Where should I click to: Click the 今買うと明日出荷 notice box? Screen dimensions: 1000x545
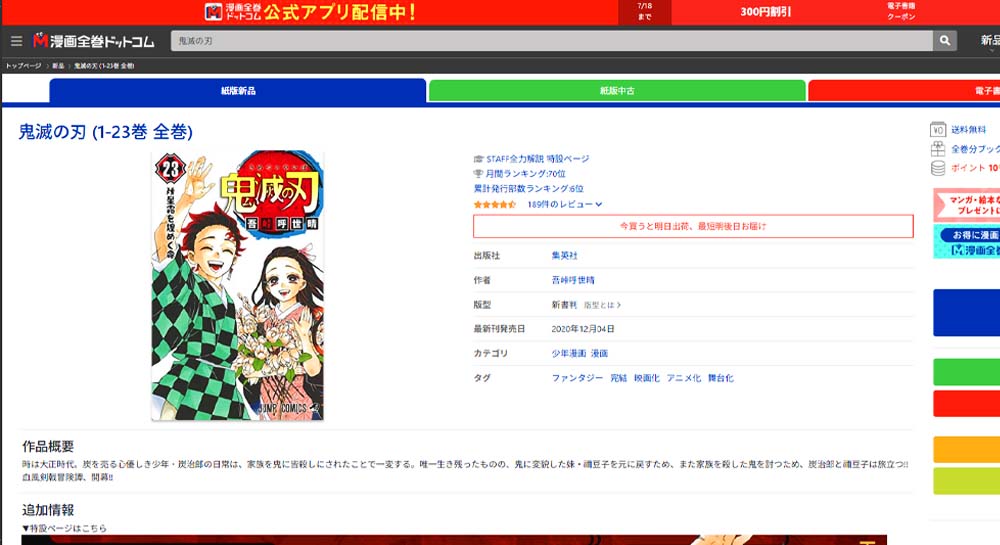coord(693,226)
